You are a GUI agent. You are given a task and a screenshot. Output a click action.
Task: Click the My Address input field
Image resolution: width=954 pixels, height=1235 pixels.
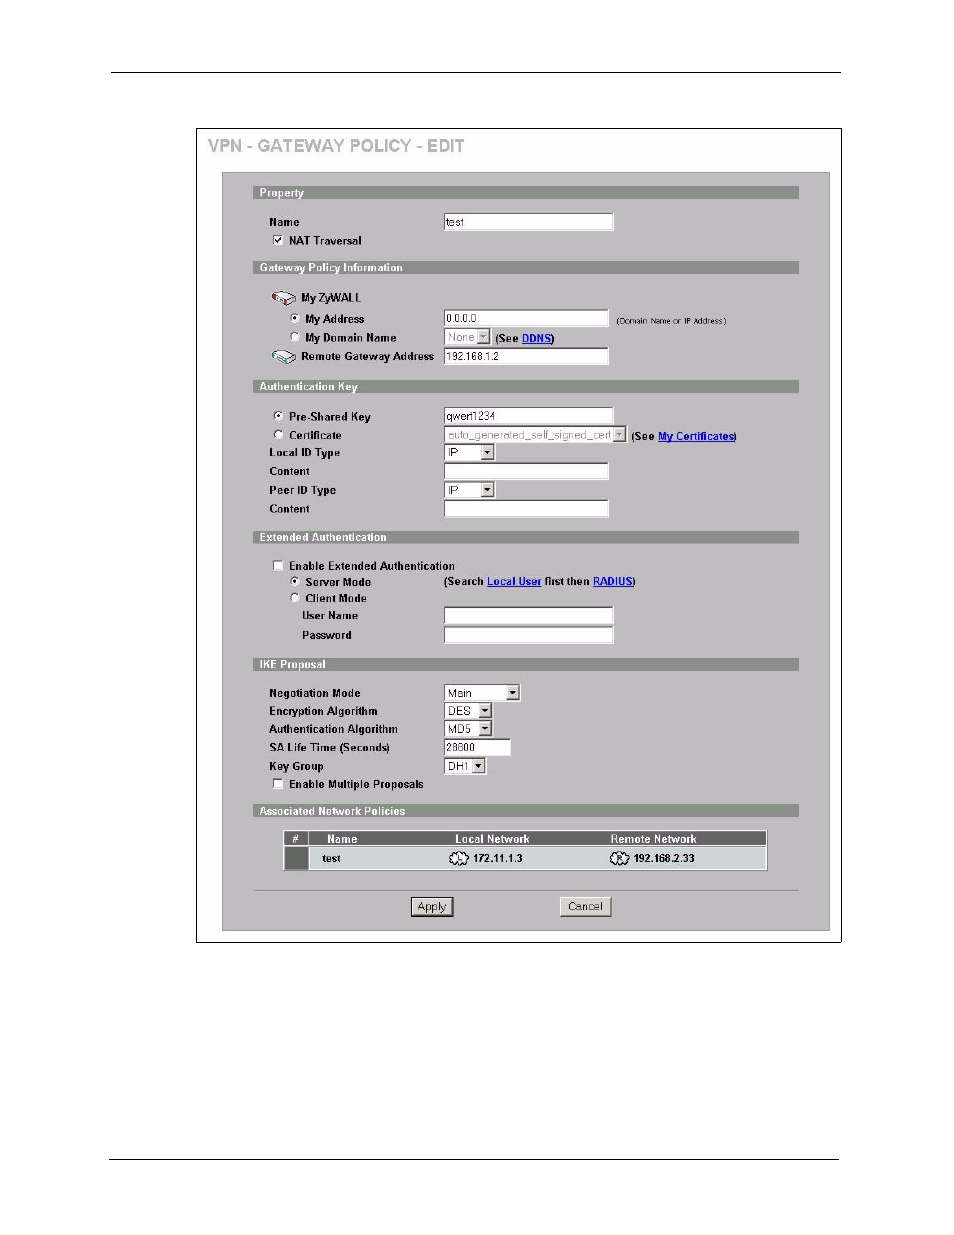tap(526, 319)
